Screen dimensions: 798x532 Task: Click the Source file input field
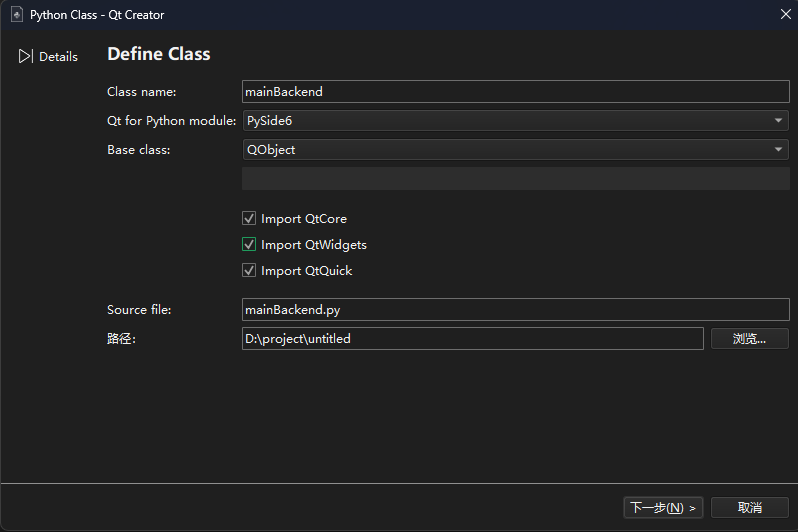coord(516,310)
